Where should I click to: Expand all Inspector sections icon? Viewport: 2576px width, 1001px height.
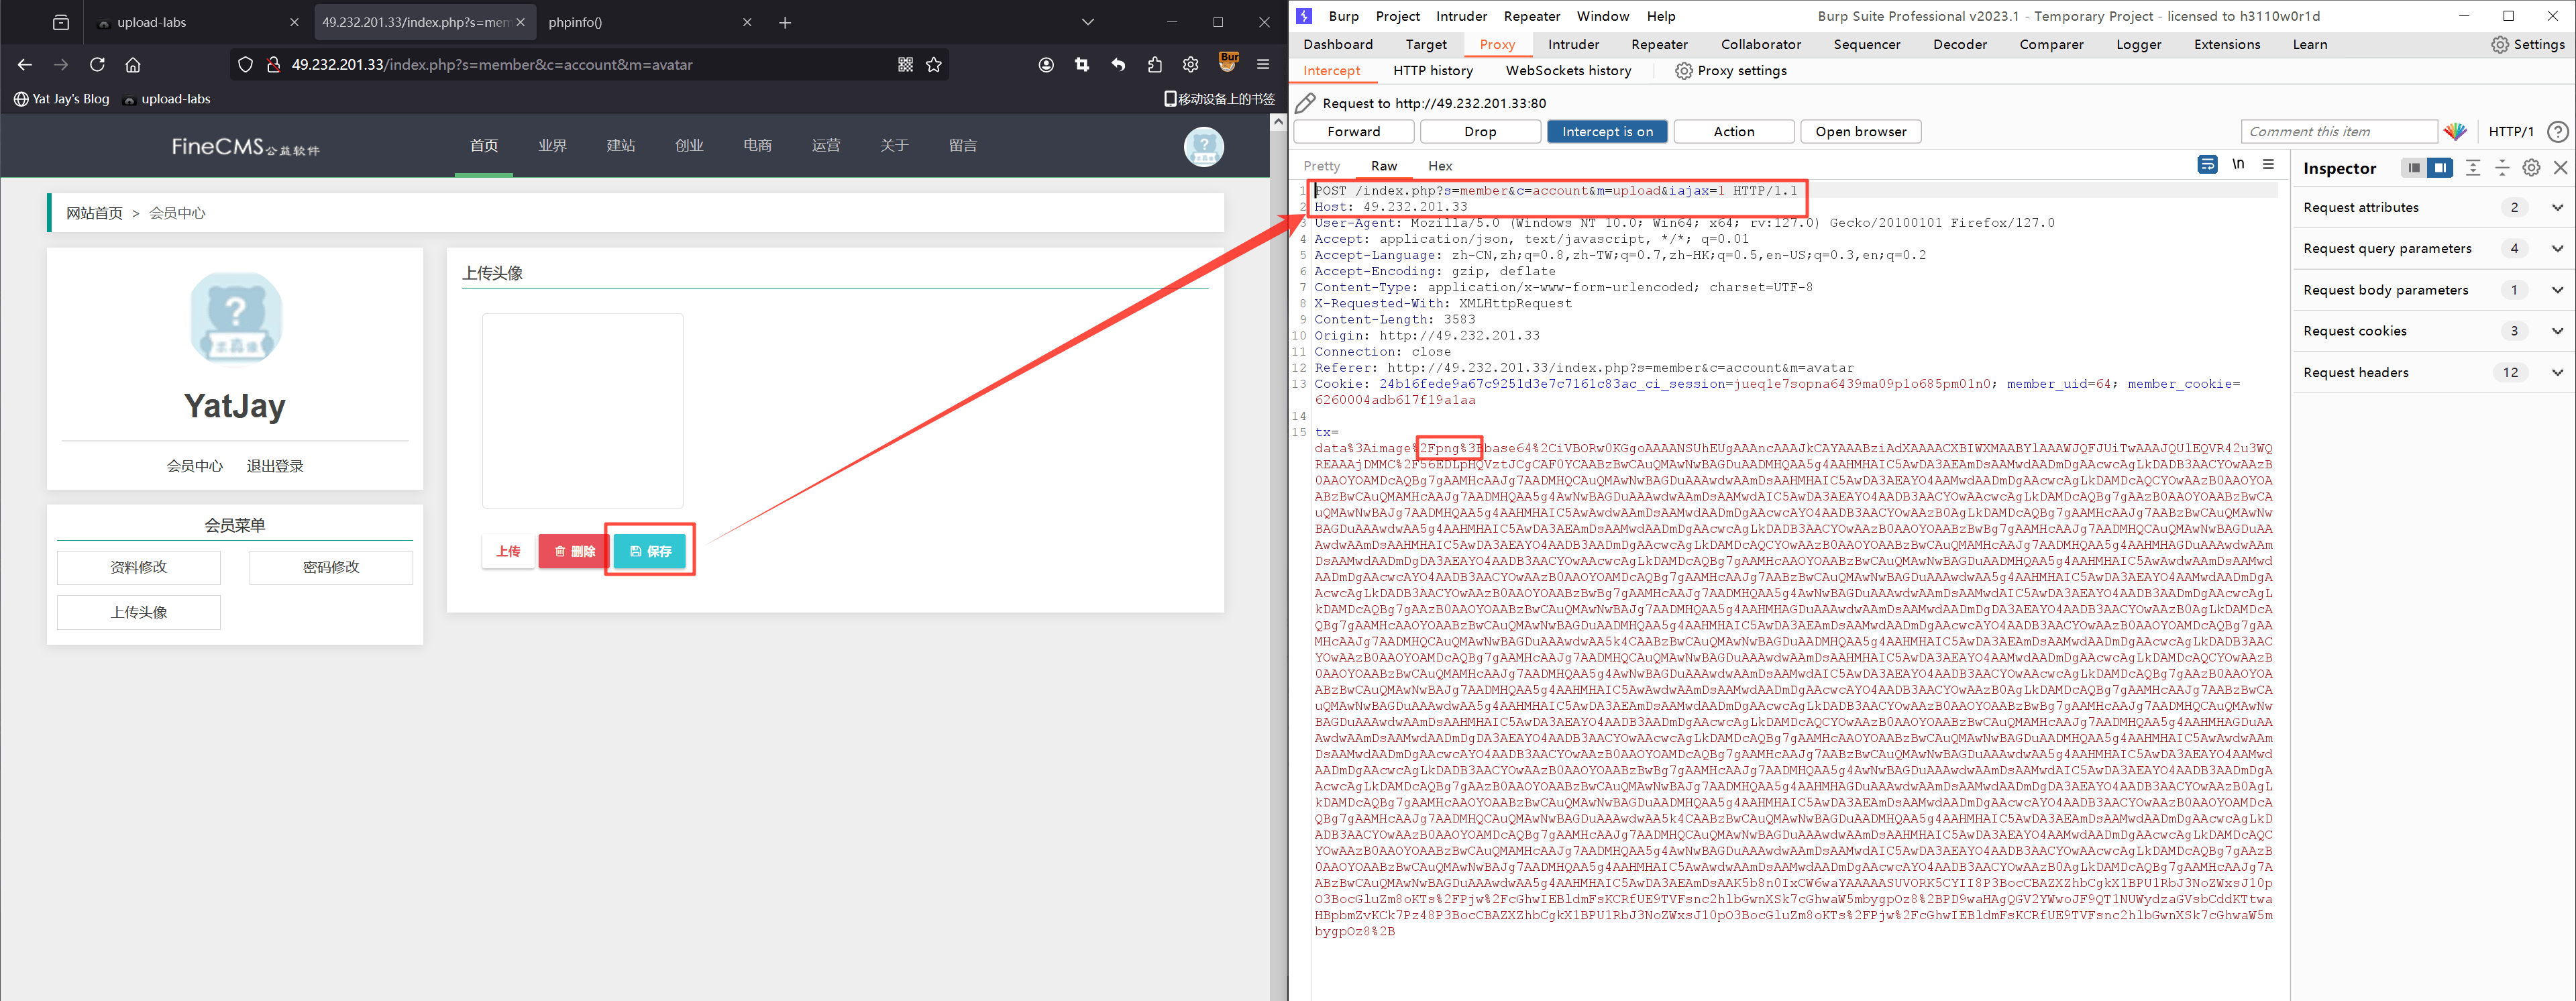pyautogui.click(x=2473, y=168)
